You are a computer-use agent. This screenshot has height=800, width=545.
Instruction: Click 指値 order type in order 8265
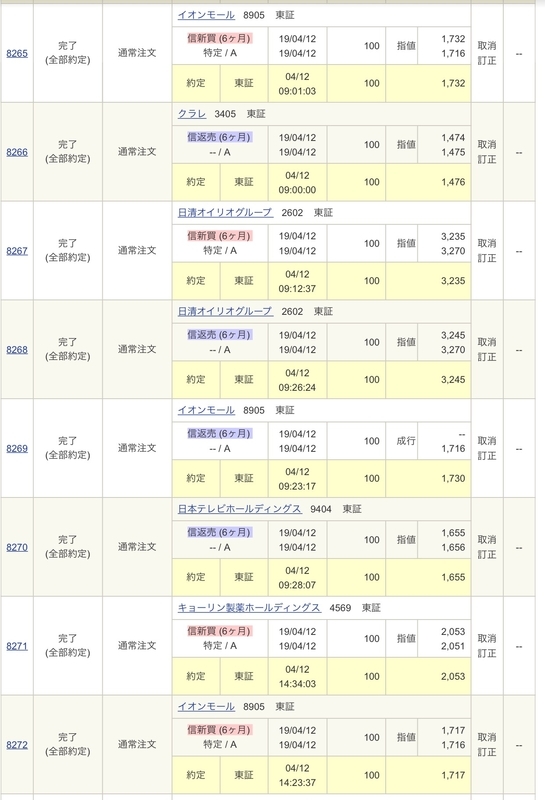click(x=406, y=46)
